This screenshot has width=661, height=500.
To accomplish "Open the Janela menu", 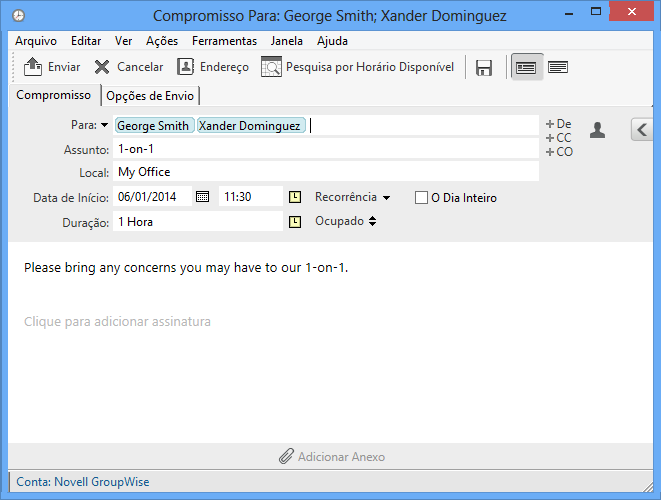I will coord(287,41).
